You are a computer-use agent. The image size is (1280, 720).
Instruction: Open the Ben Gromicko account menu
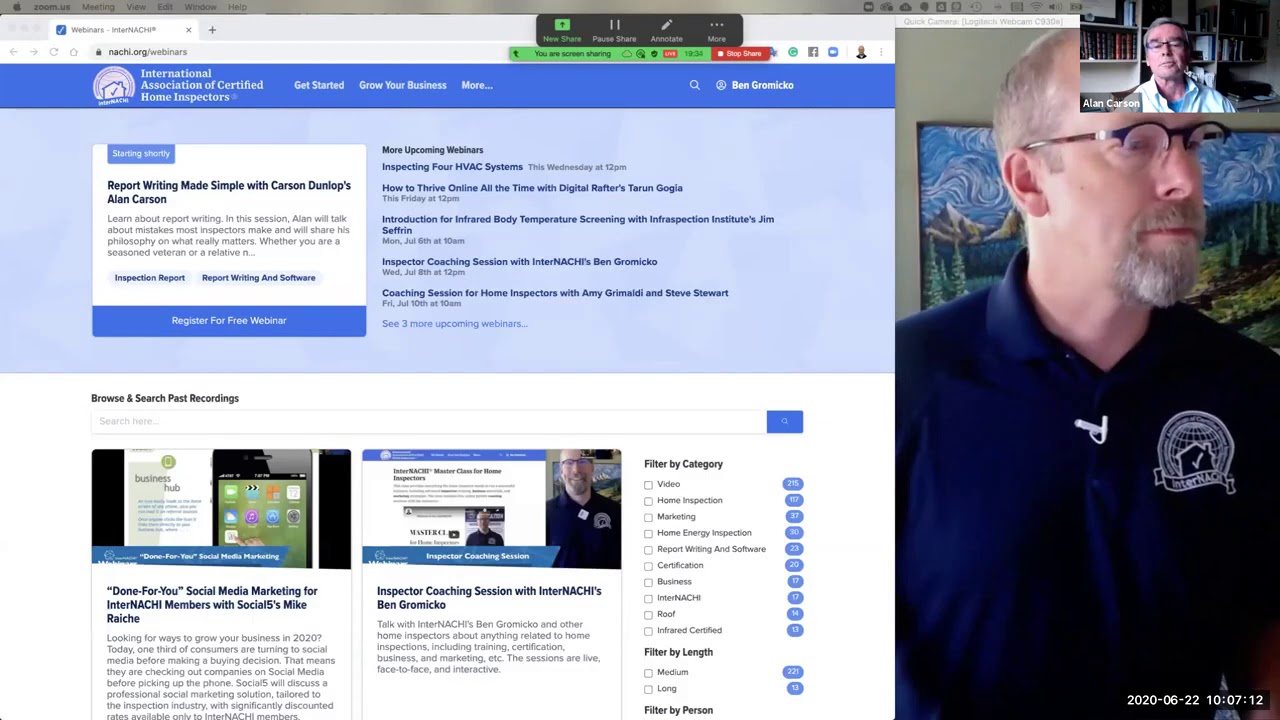pyautogui.click(x=755, y=85)
